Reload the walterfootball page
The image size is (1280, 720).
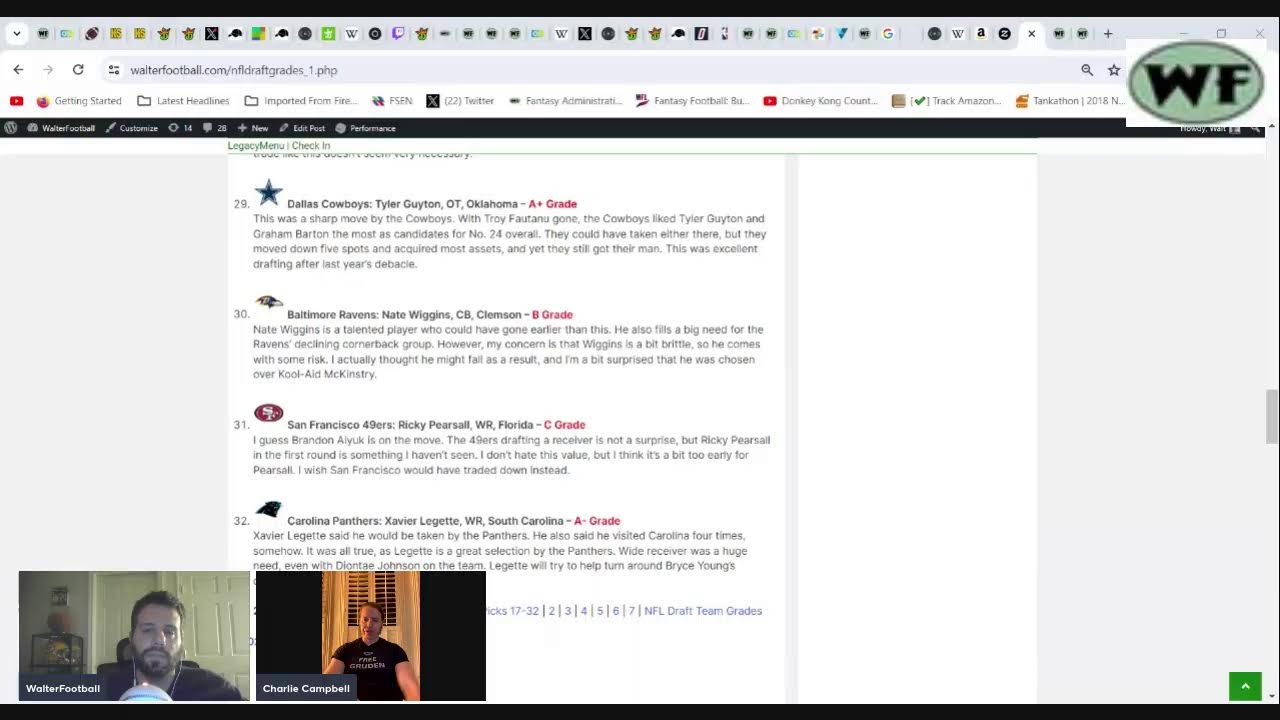pos(78,70)
